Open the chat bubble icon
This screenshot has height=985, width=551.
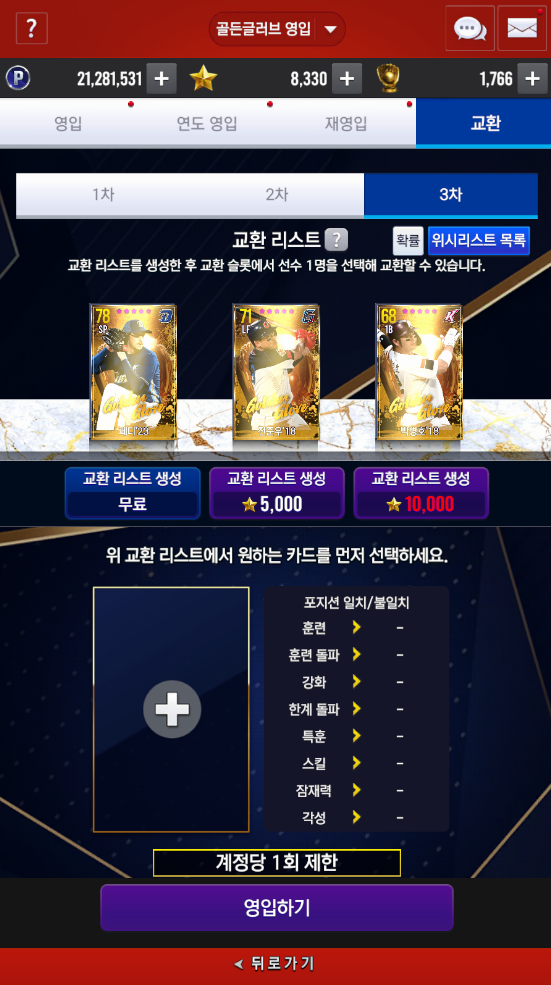click(x=470, y=28)
